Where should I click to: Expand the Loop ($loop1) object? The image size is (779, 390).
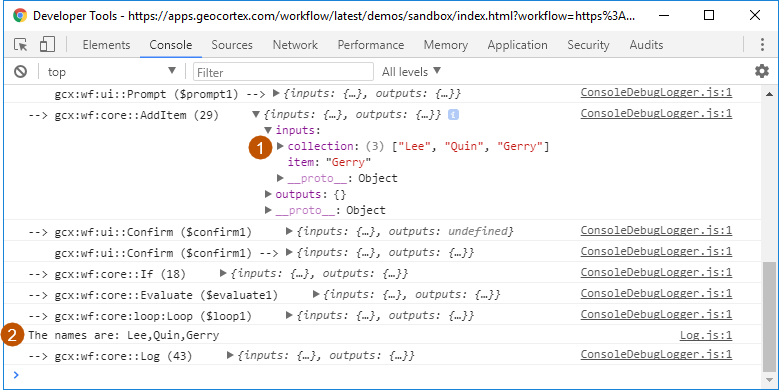pyautogui.click(x=289, y=315)
